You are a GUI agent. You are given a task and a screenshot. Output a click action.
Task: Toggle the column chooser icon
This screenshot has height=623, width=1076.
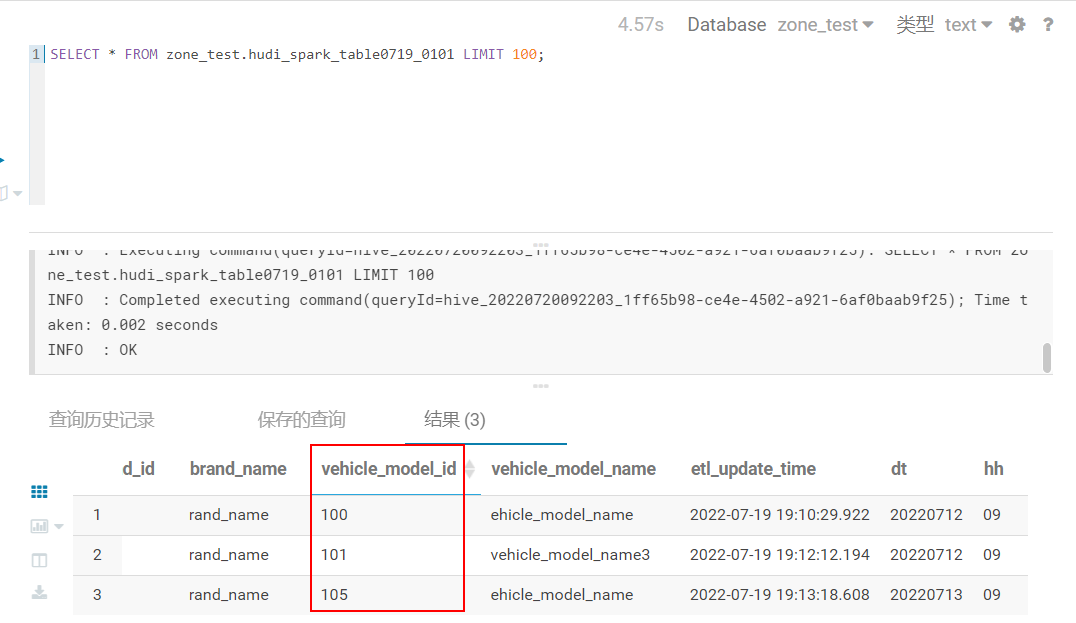pos(39,561)
